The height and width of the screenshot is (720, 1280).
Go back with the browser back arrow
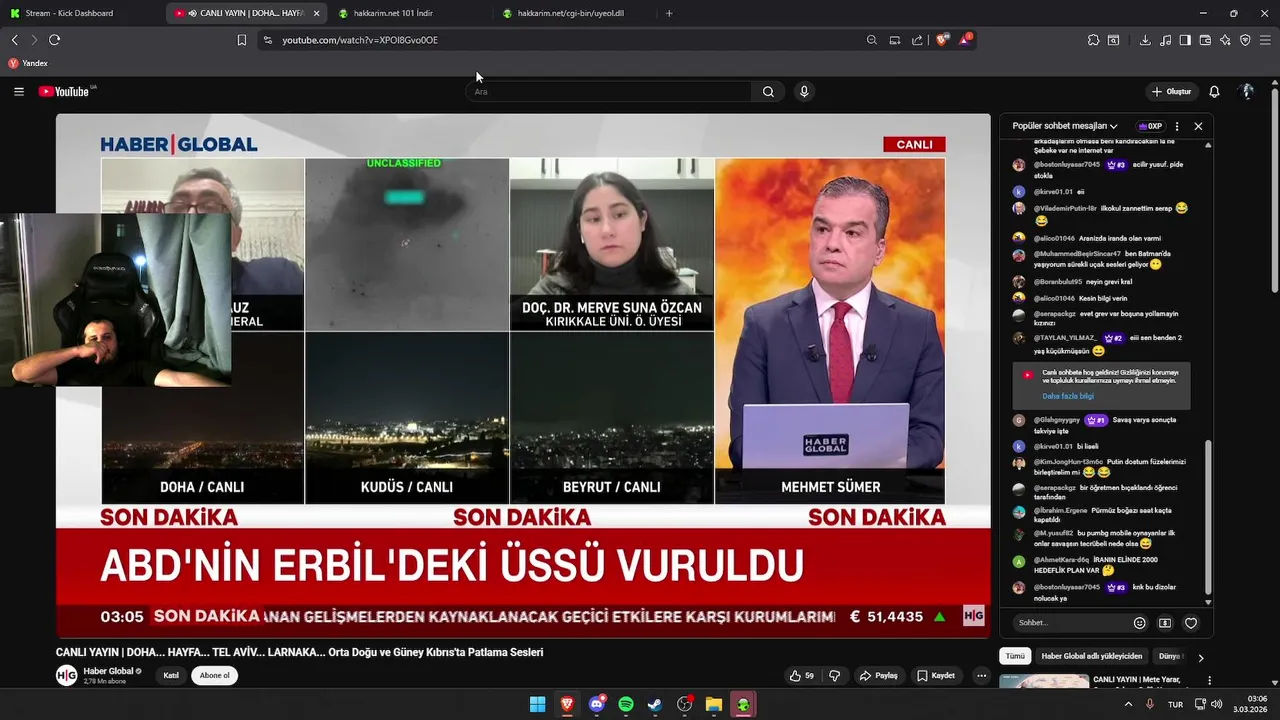(14, 40)
